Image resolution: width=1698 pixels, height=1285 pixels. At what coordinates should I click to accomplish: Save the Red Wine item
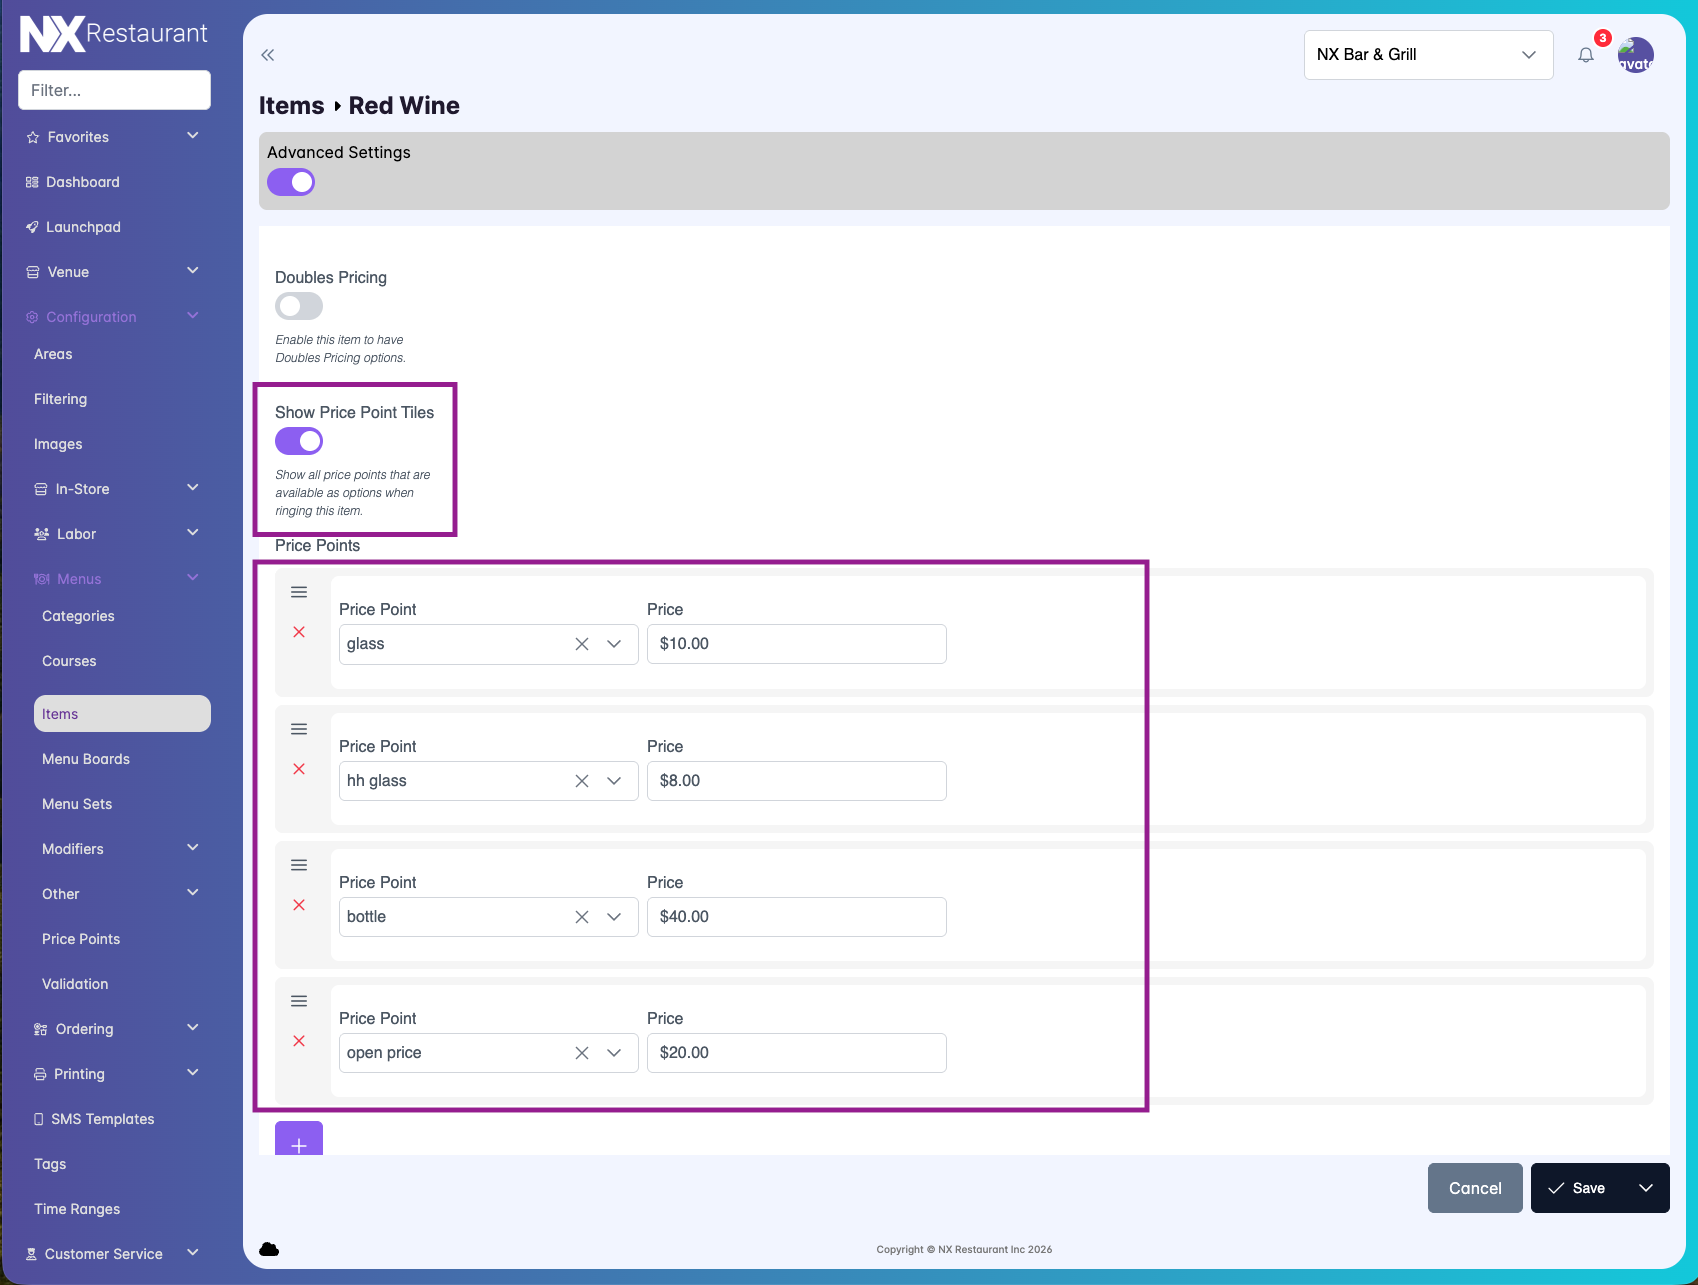pos(1577,1188)
